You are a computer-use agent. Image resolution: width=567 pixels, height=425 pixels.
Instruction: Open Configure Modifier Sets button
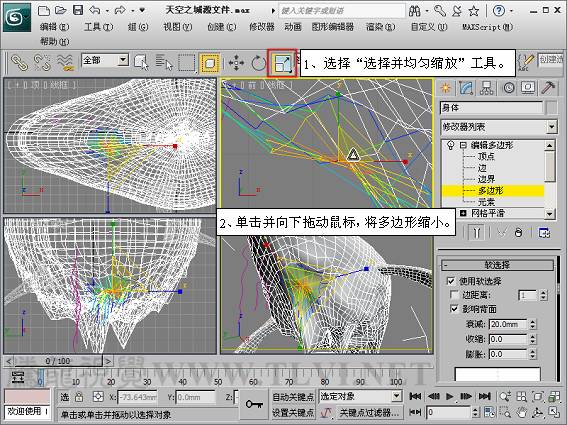point(544,233)
